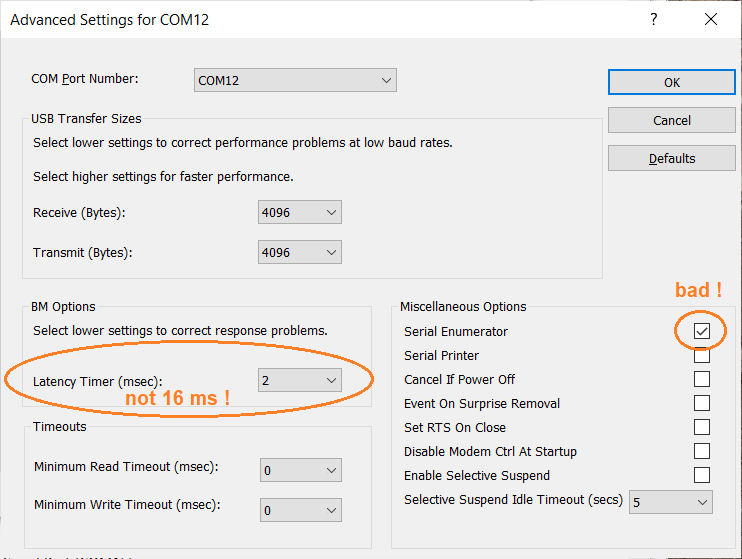Enable Event On Surprise Removal checkbox
This screenshot has width=742, height=559.
pos(702,403)
